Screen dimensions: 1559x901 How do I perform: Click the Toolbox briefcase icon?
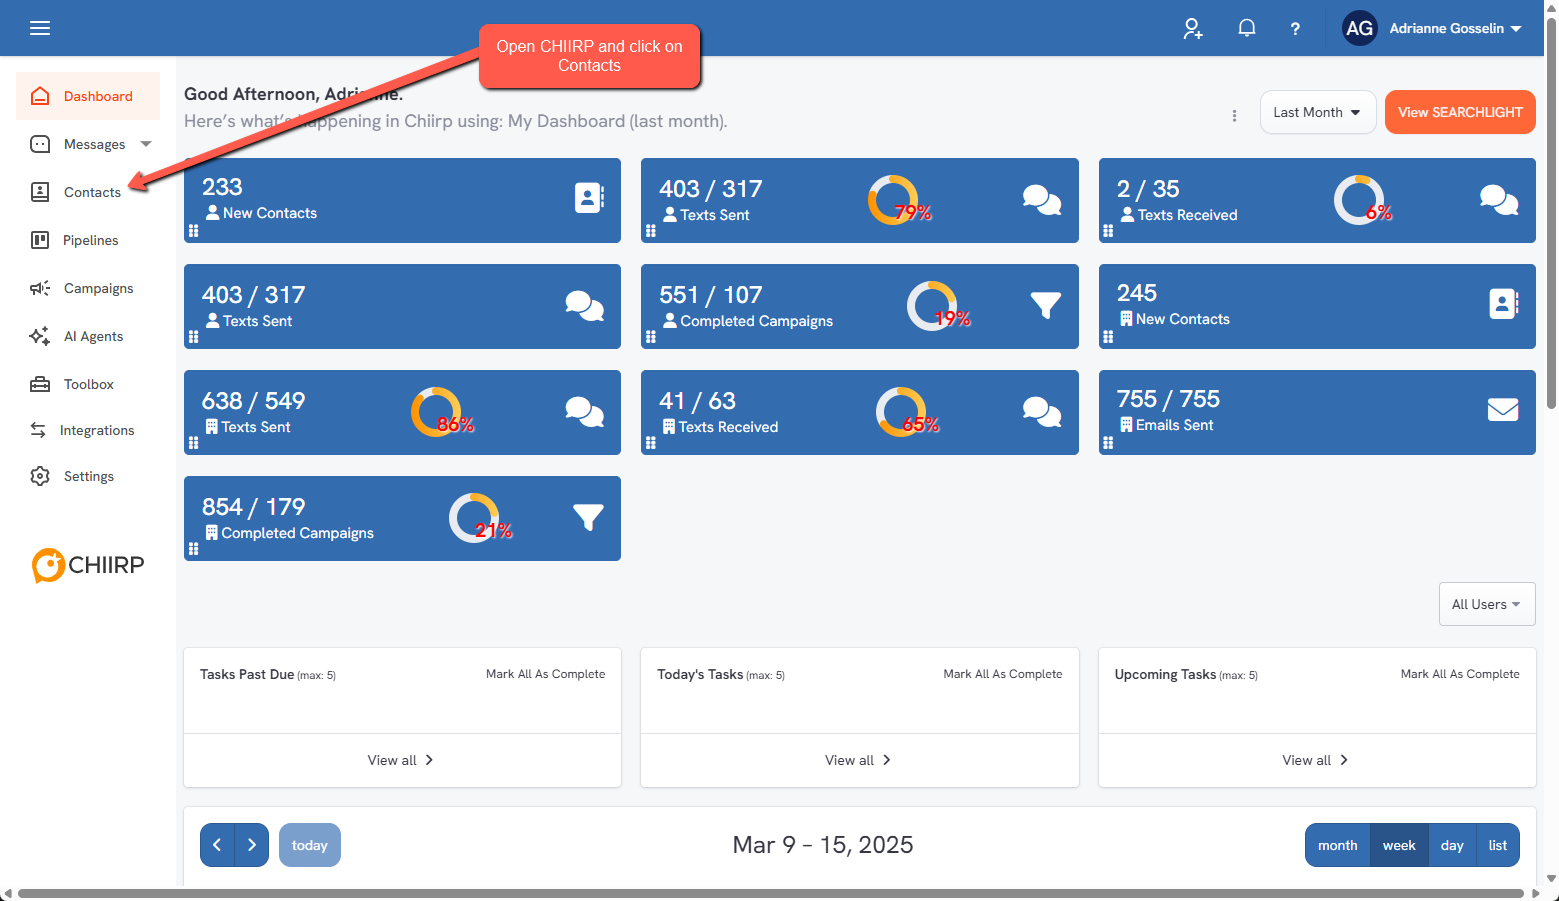coord(40,384)
